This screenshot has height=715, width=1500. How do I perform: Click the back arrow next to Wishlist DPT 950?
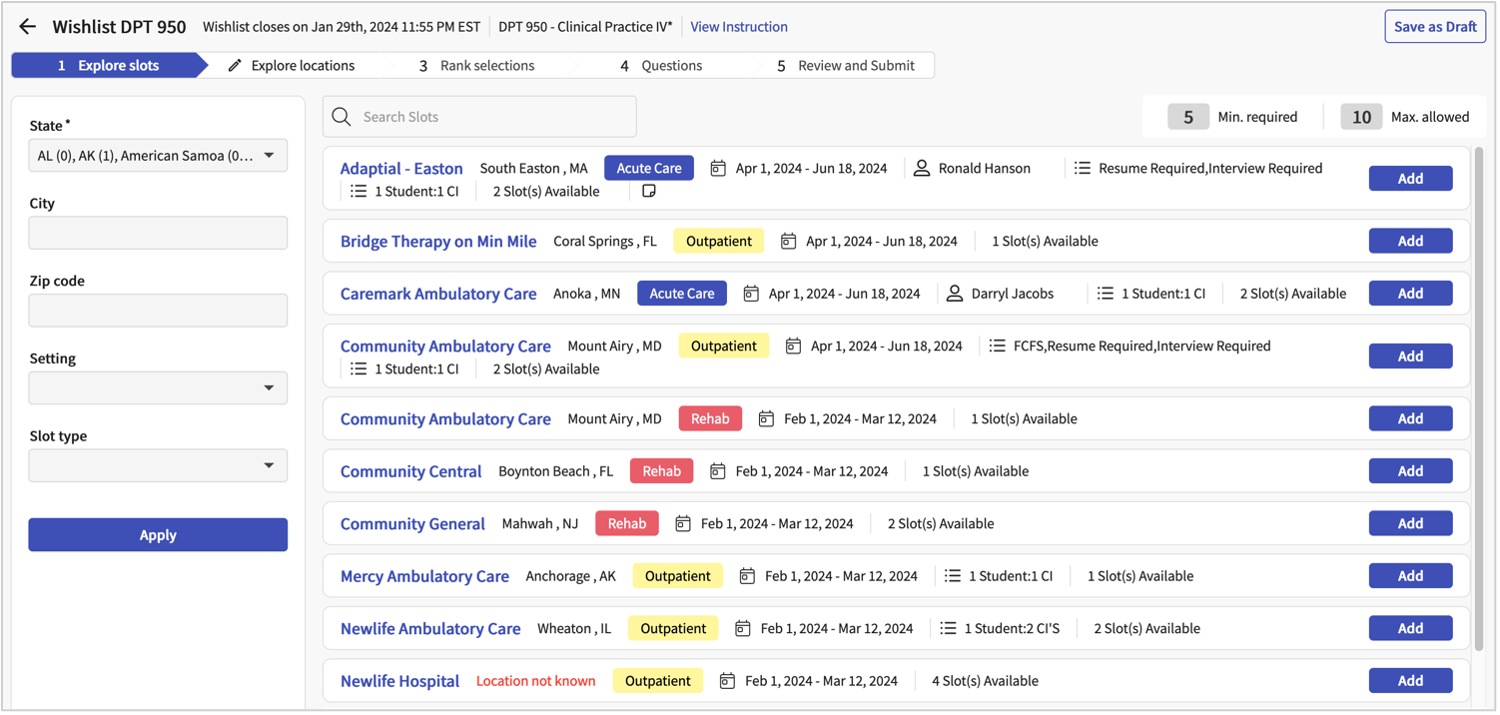pos(27,27)
